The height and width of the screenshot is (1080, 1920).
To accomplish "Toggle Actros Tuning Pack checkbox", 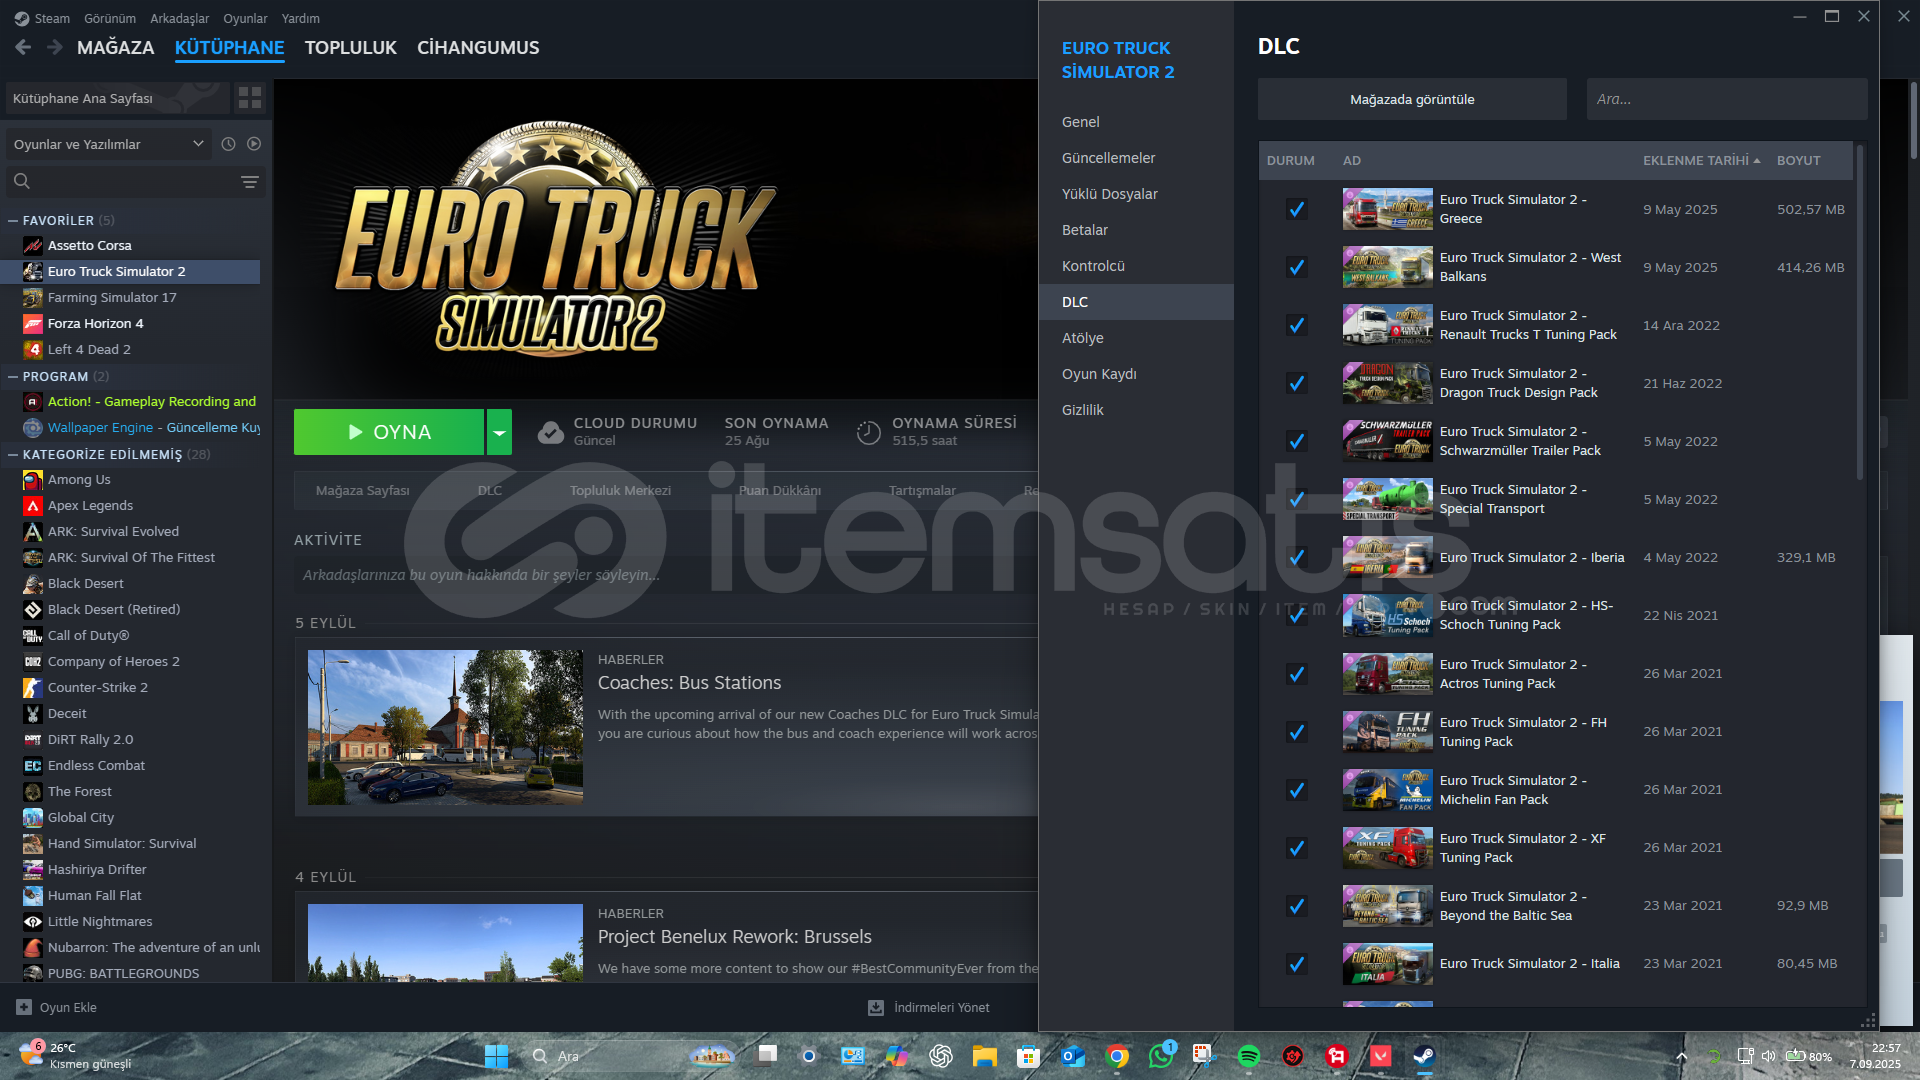I will point(1296,674).
